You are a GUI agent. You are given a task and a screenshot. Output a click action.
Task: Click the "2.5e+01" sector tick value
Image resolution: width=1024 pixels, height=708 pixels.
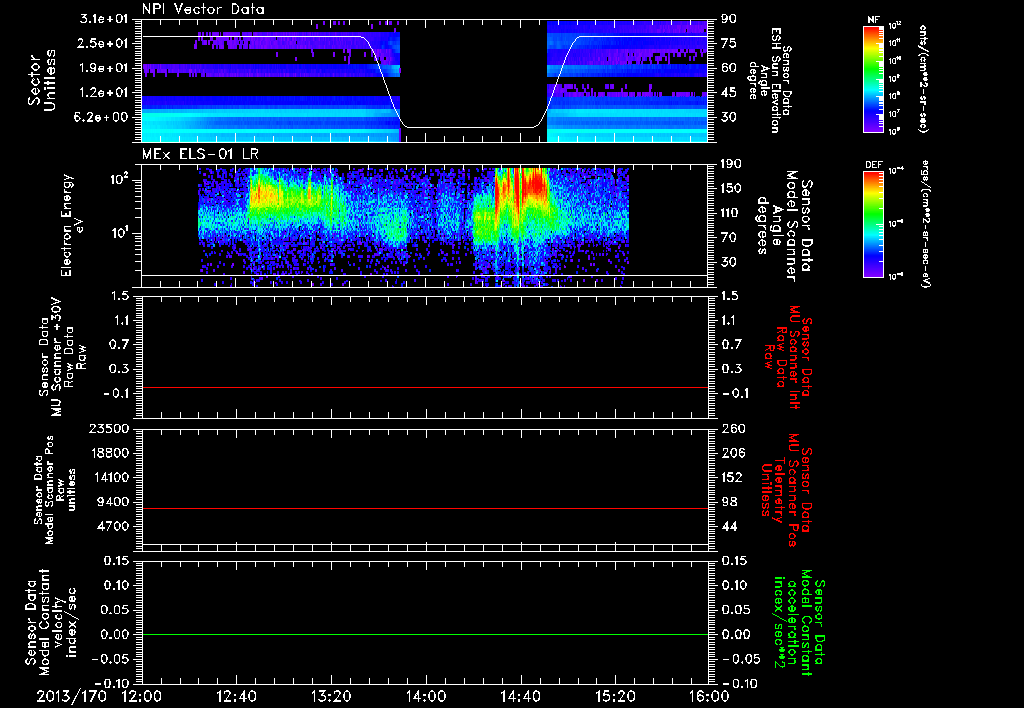(x=104, y=43)
